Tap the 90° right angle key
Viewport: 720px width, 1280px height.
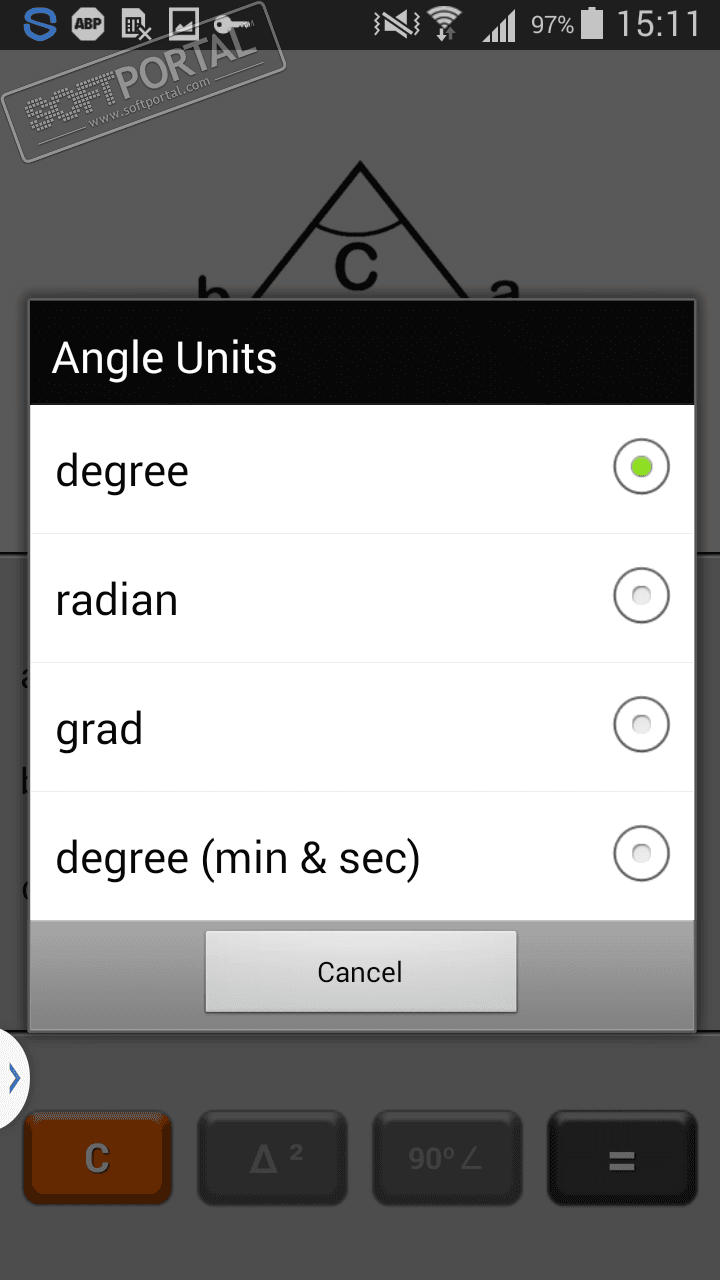tap(446, 1158)
